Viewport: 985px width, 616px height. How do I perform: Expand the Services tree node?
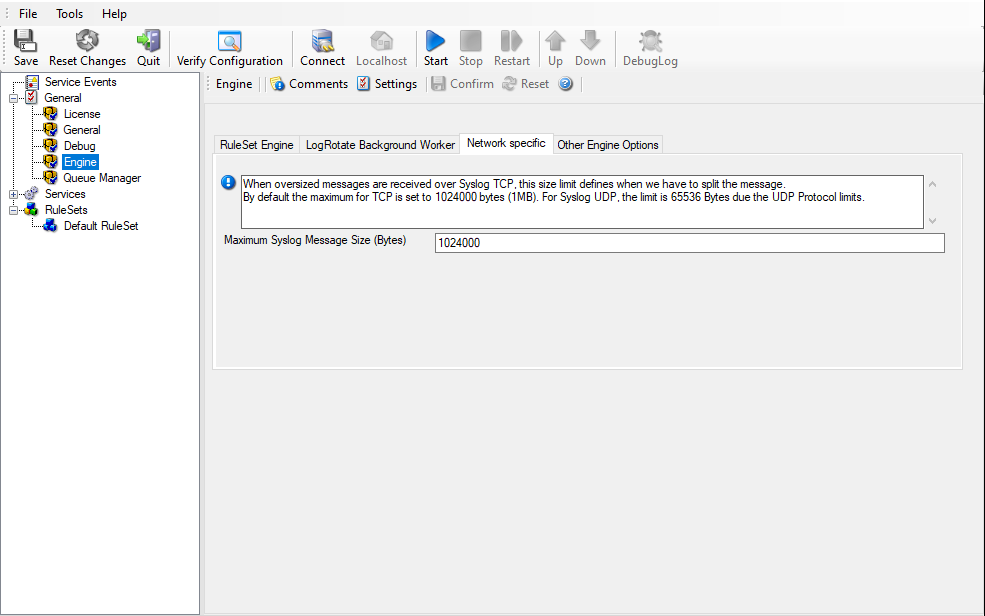click(14, 194)
